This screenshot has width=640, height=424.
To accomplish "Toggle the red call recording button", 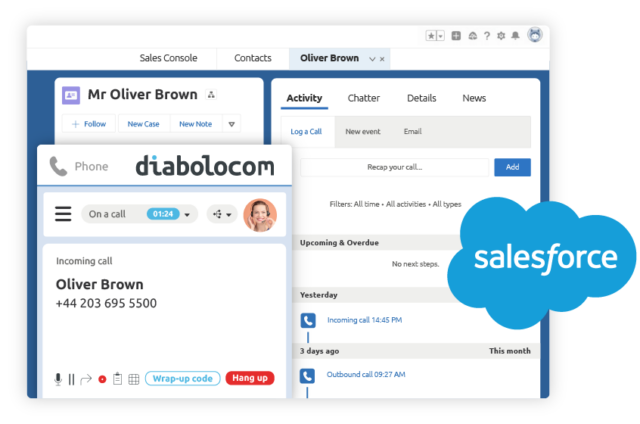I will 102,380.
